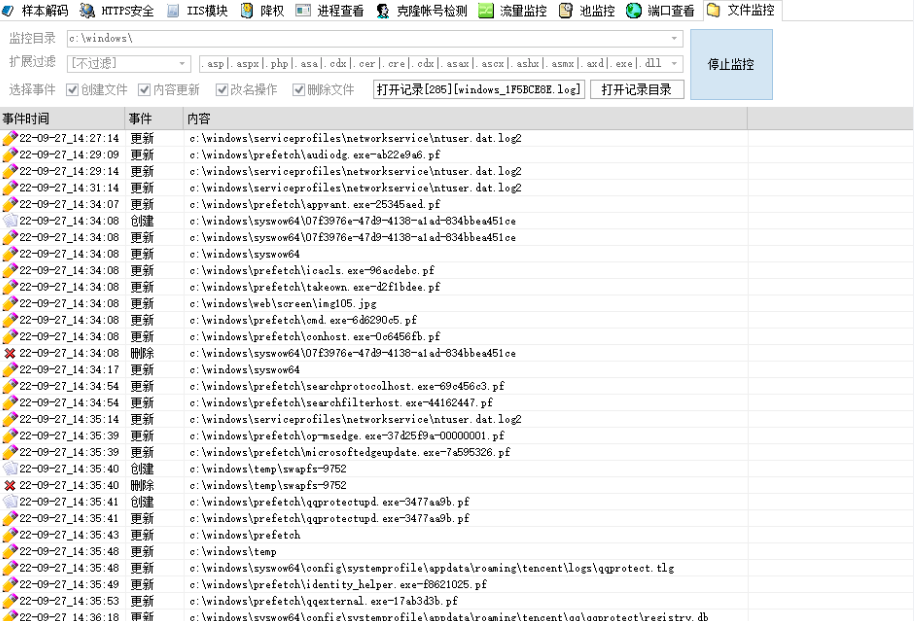The width and height of the screenshot is (914, 621).
Task: Open the 降权 privilege-lowering tool icon
Action: (x=260, y=12)
